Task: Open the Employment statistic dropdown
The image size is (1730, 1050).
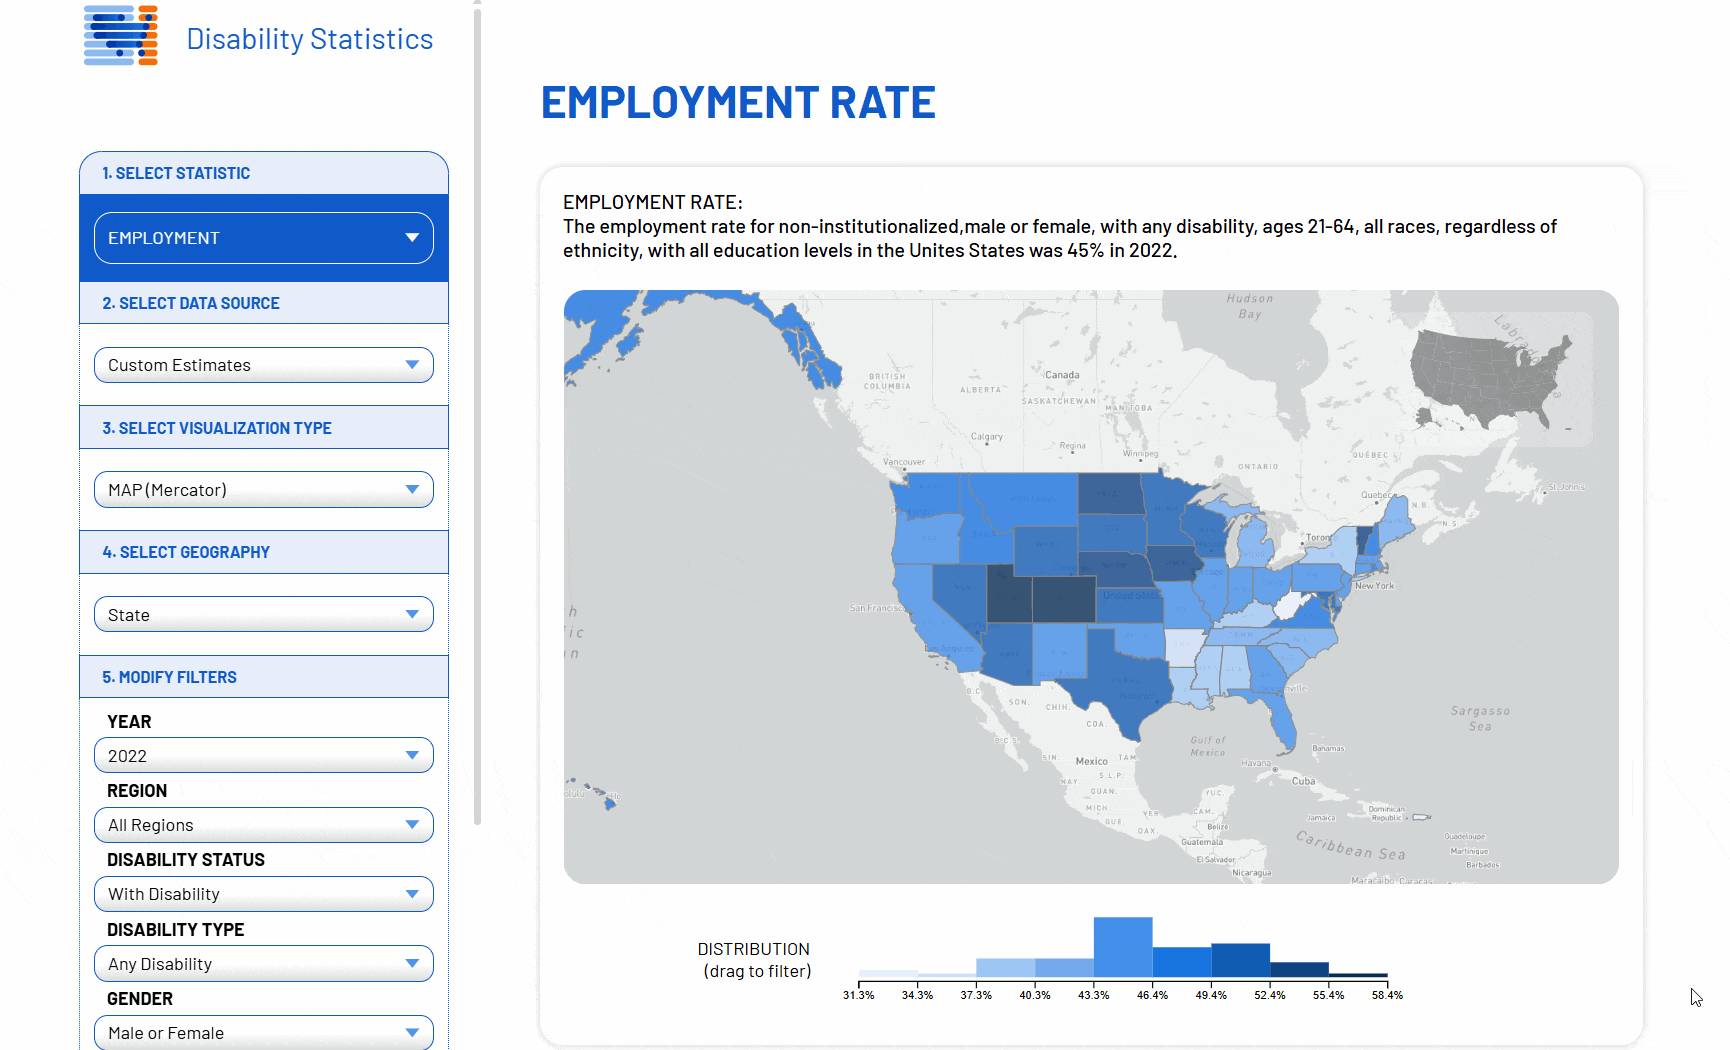Action: click(x=264, y=238)
